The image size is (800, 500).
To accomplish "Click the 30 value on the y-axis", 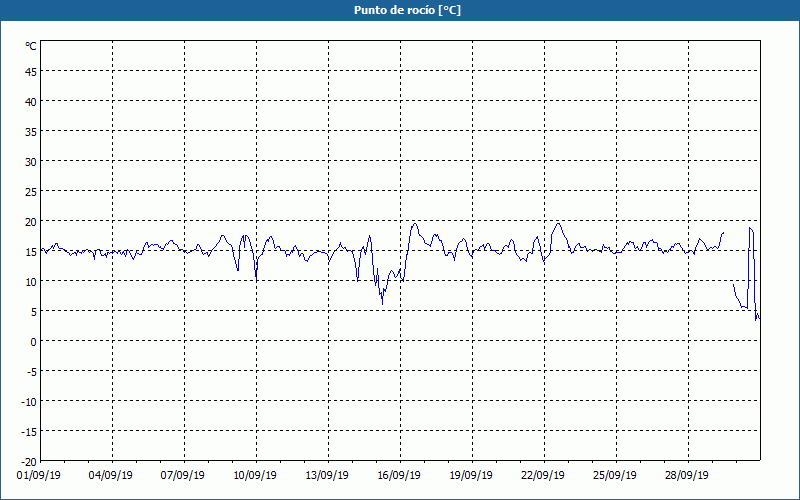I will (x=31, y=162).
